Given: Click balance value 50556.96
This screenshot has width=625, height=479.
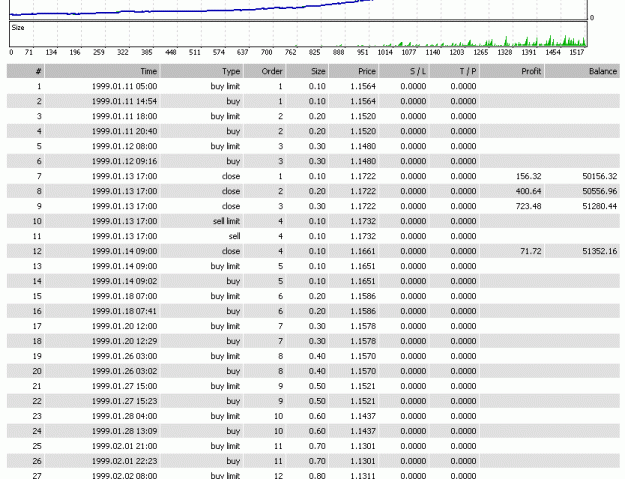Looking at the screenshot, I should pos(599,191).
